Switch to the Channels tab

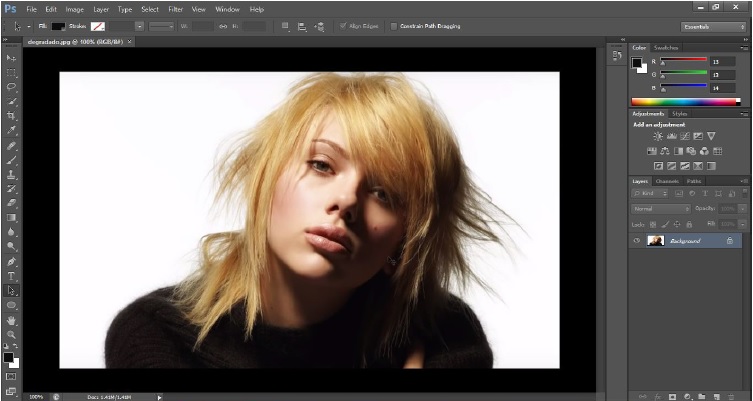tap(666, 181)
